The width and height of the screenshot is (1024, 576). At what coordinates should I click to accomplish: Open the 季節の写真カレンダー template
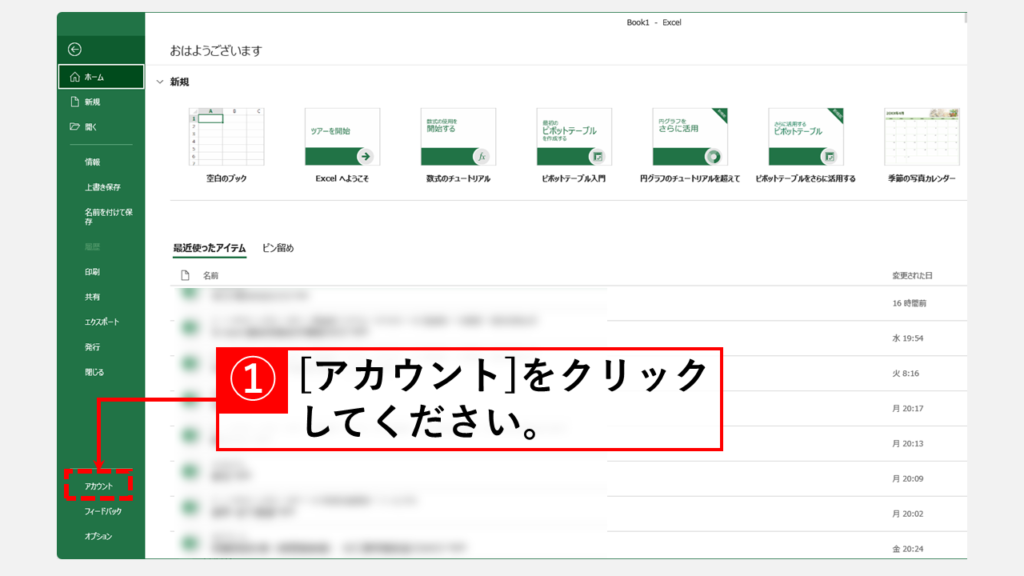(921, 145)
